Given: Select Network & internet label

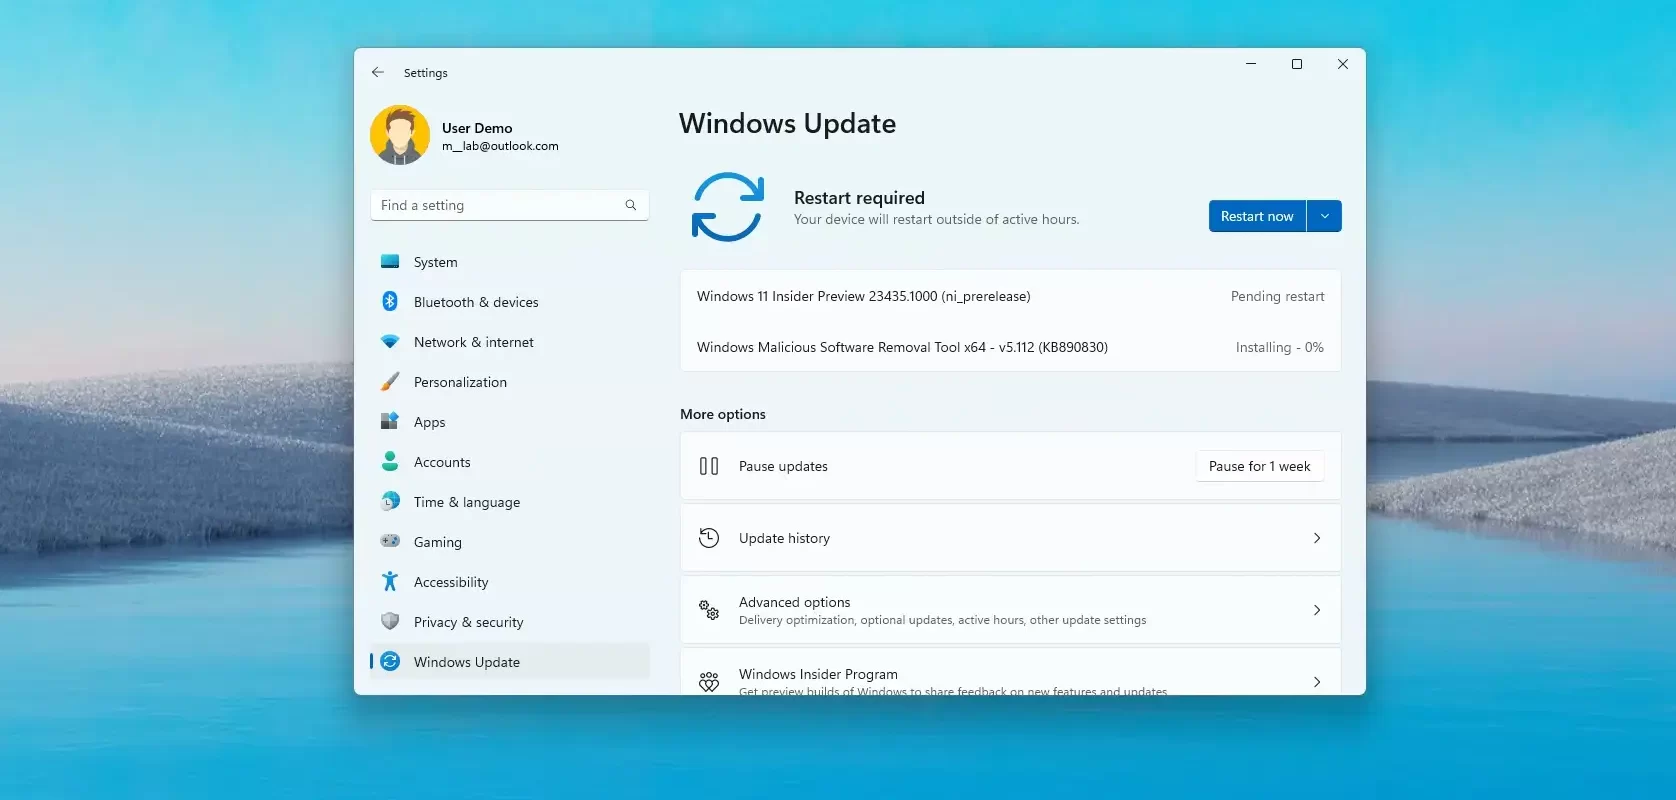Looking at the screenshot, I should (x=474, y=342).
